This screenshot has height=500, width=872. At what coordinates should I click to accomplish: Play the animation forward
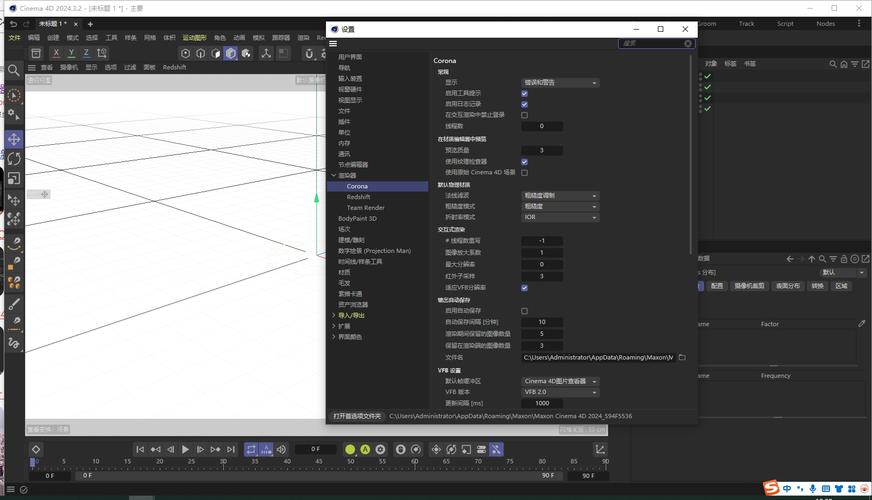click(x=185, y=449)
